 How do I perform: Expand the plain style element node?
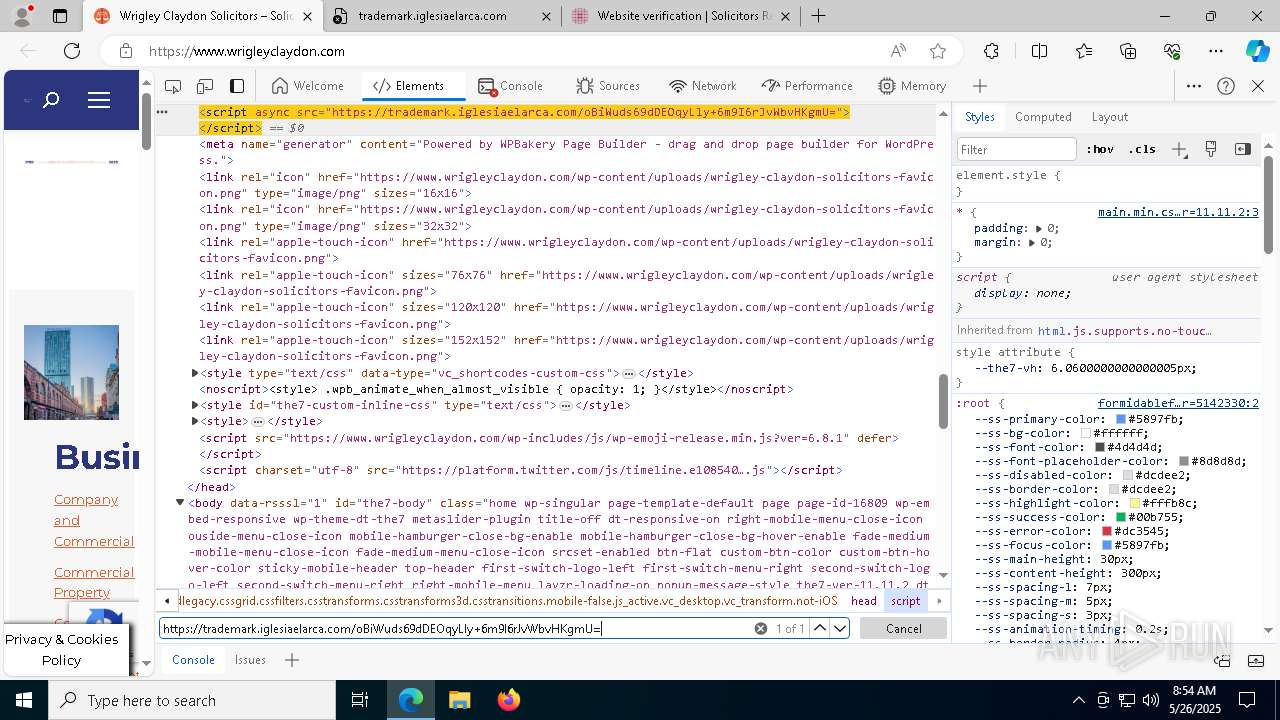coord(195,421)
